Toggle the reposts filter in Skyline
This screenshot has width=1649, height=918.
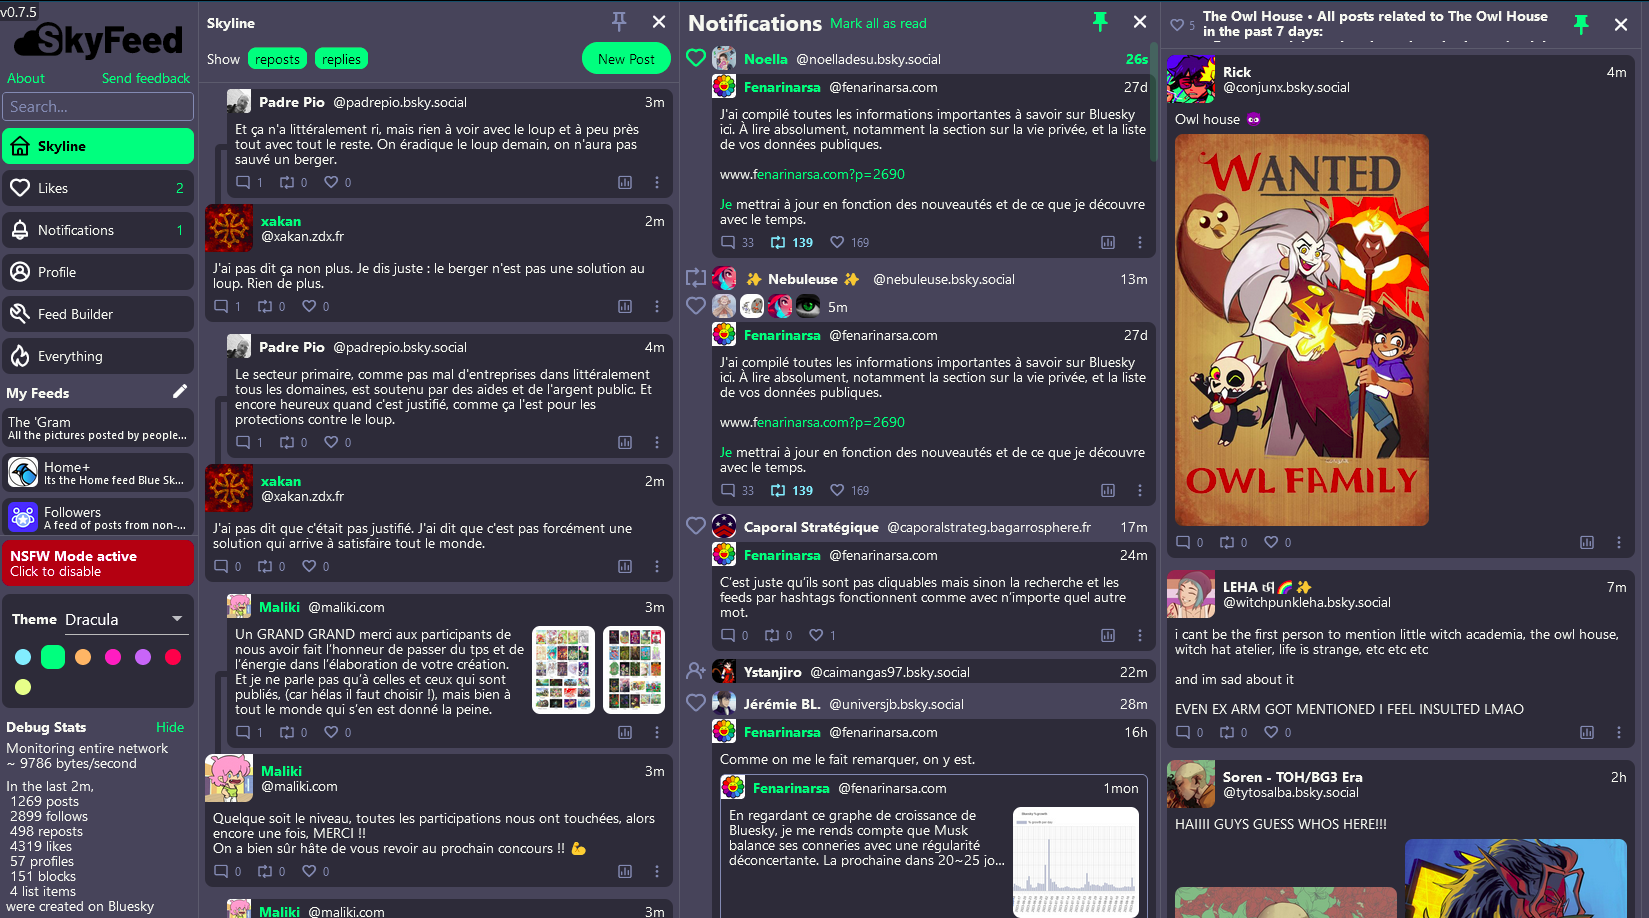(277, 59)
